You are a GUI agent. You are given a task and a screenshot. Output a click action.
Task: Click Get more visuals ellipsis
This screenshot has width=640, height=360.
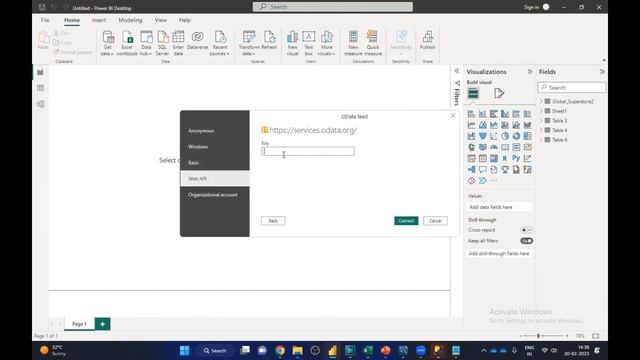click(x=494, y=180)
